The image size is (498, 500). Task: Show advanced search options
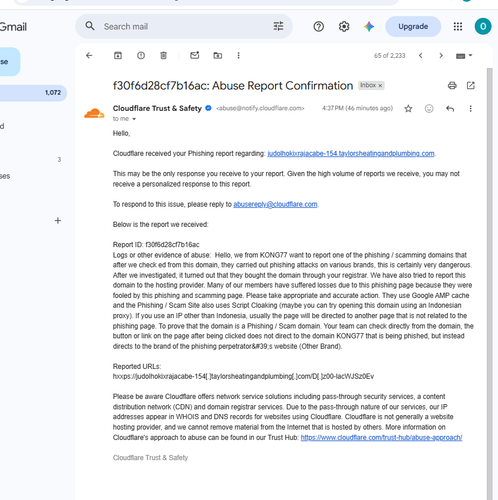(278, 26)
